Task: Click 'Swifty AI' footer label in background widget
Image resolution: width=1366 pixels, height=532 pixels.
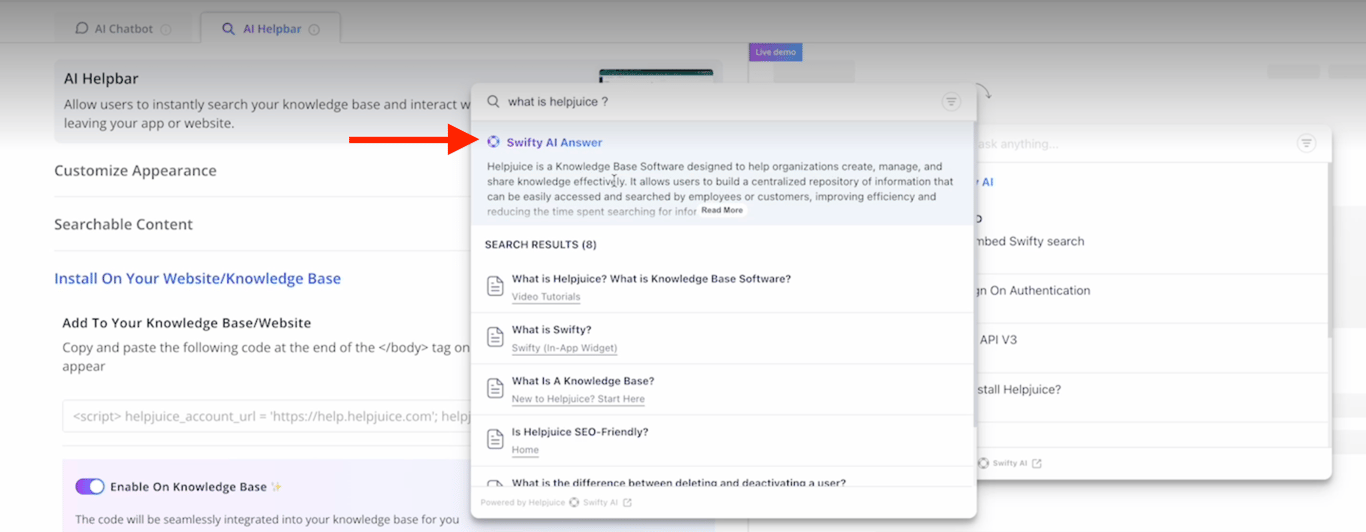Action: 1010,464
